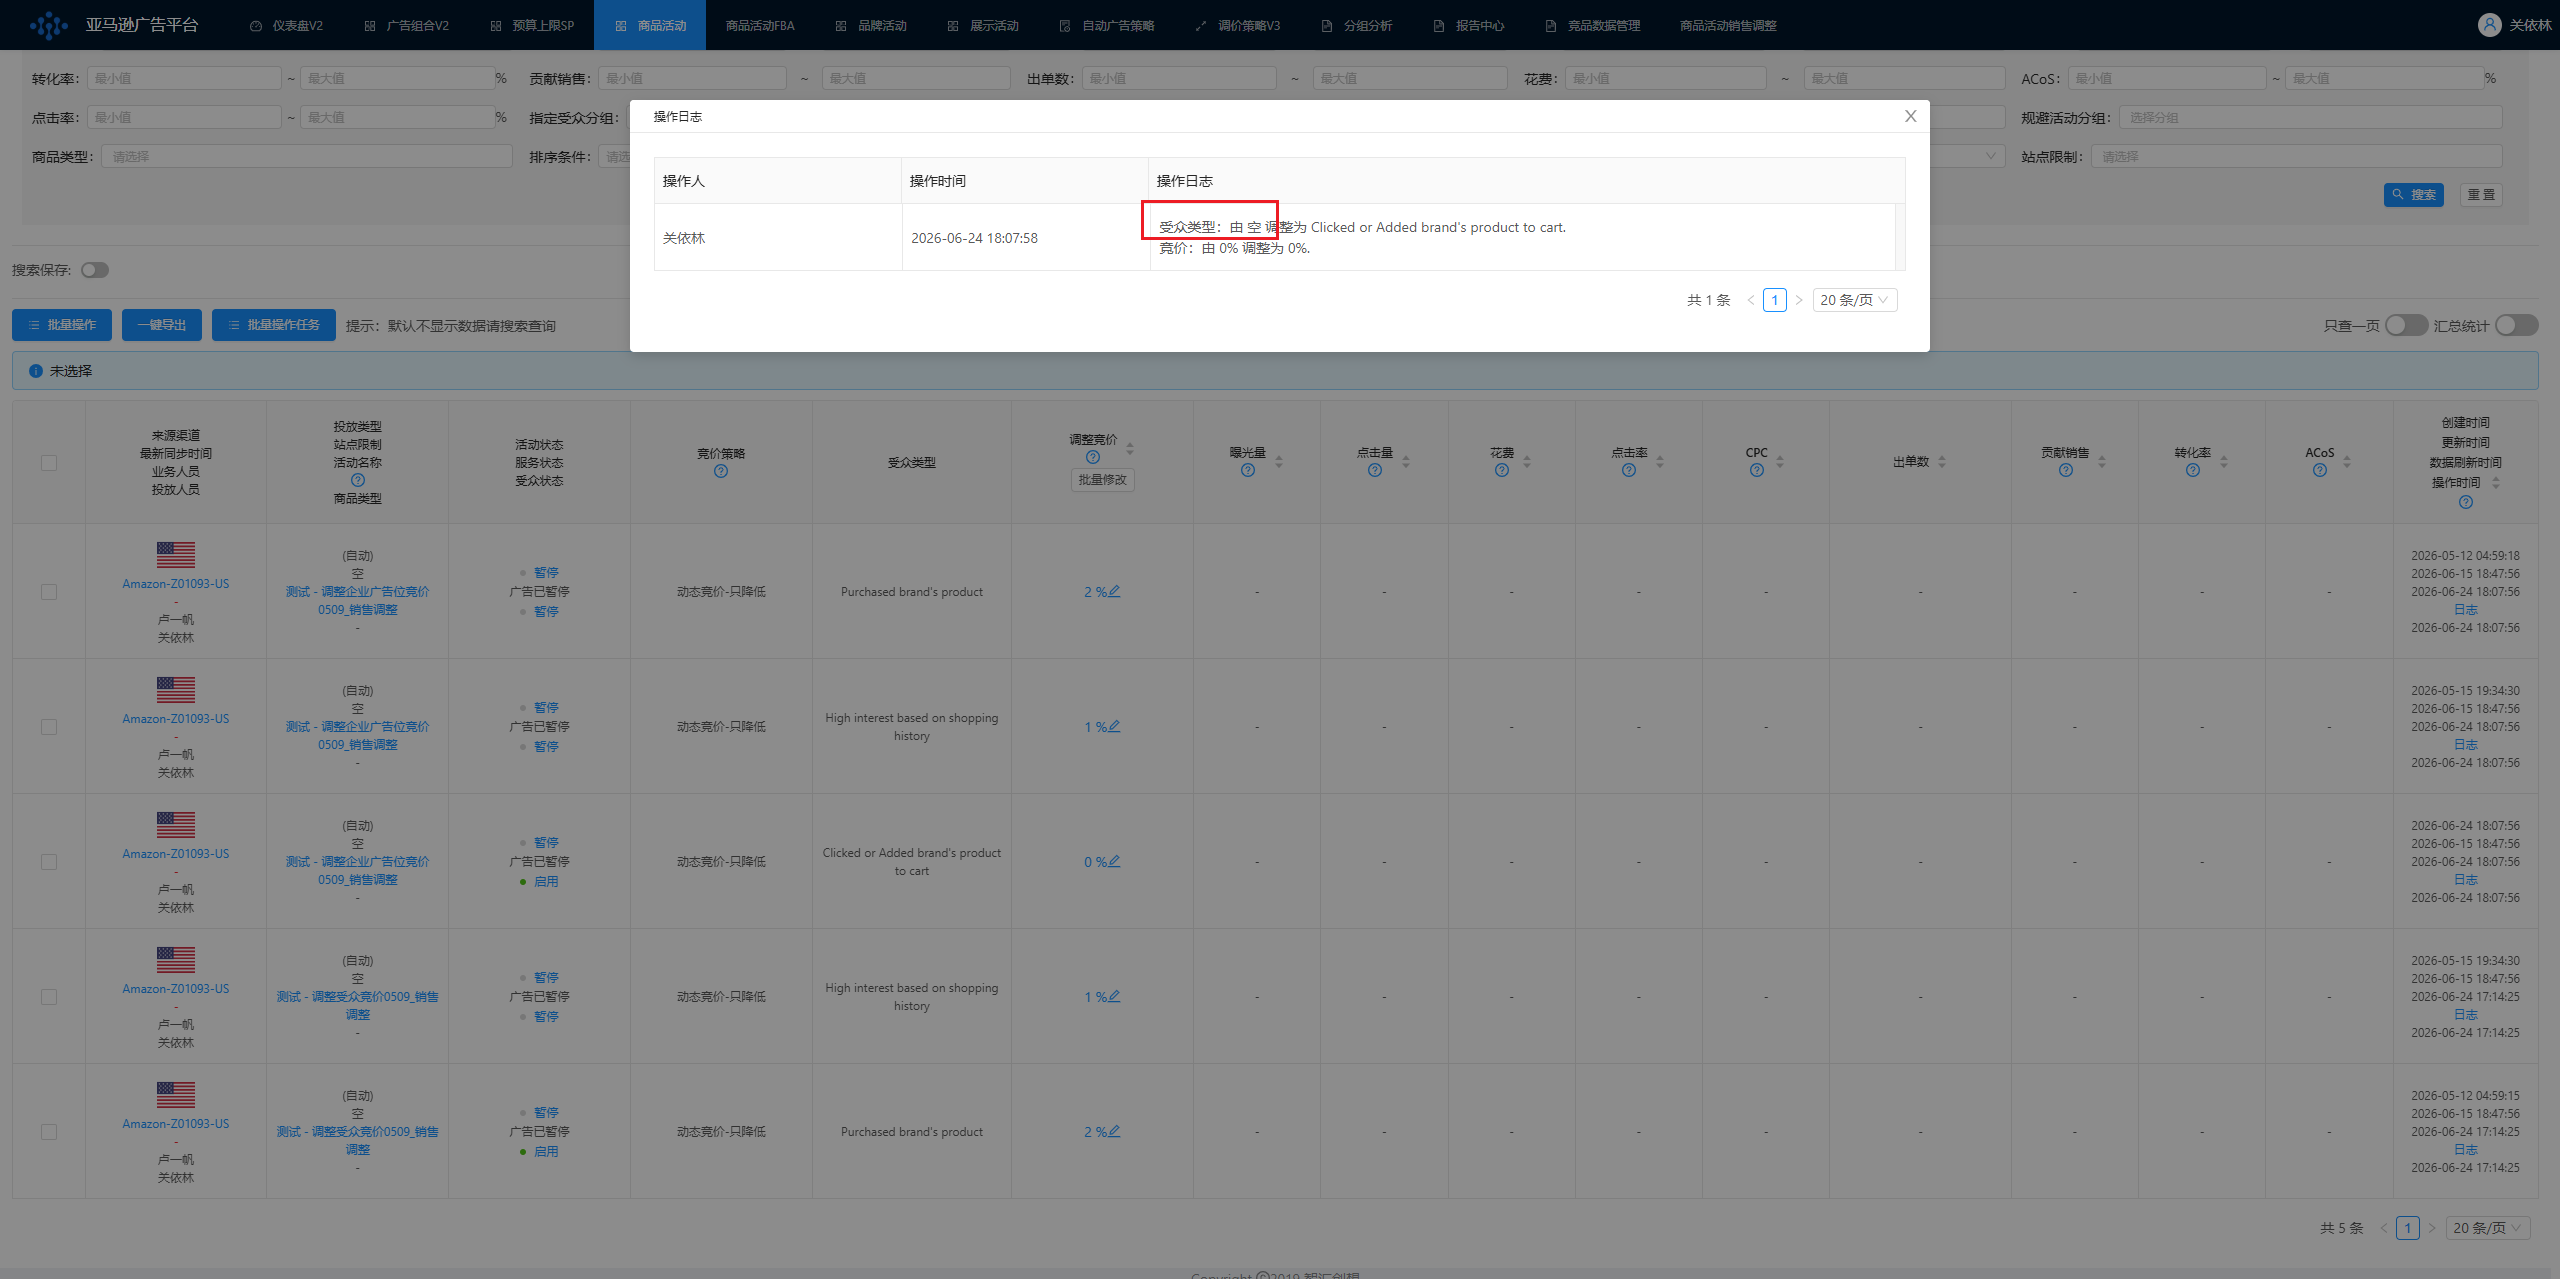2560x1279 pixels.
Task: Open the user avatar icon for 关依林
Action: pos(2489,25)
